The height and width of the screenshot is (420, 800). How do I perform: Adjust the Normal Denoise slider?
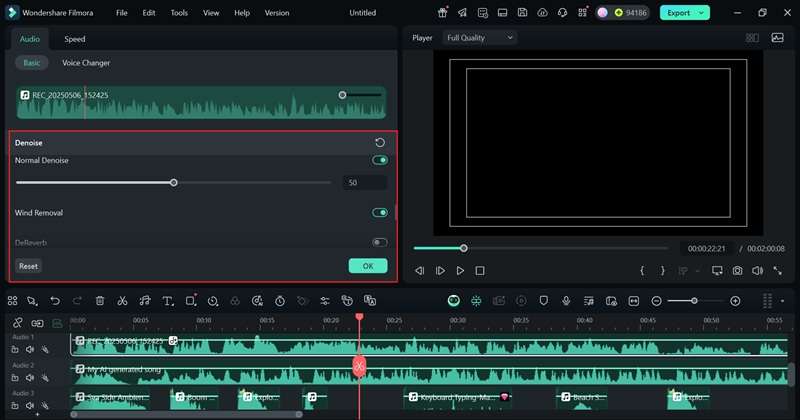pos(173,182)
